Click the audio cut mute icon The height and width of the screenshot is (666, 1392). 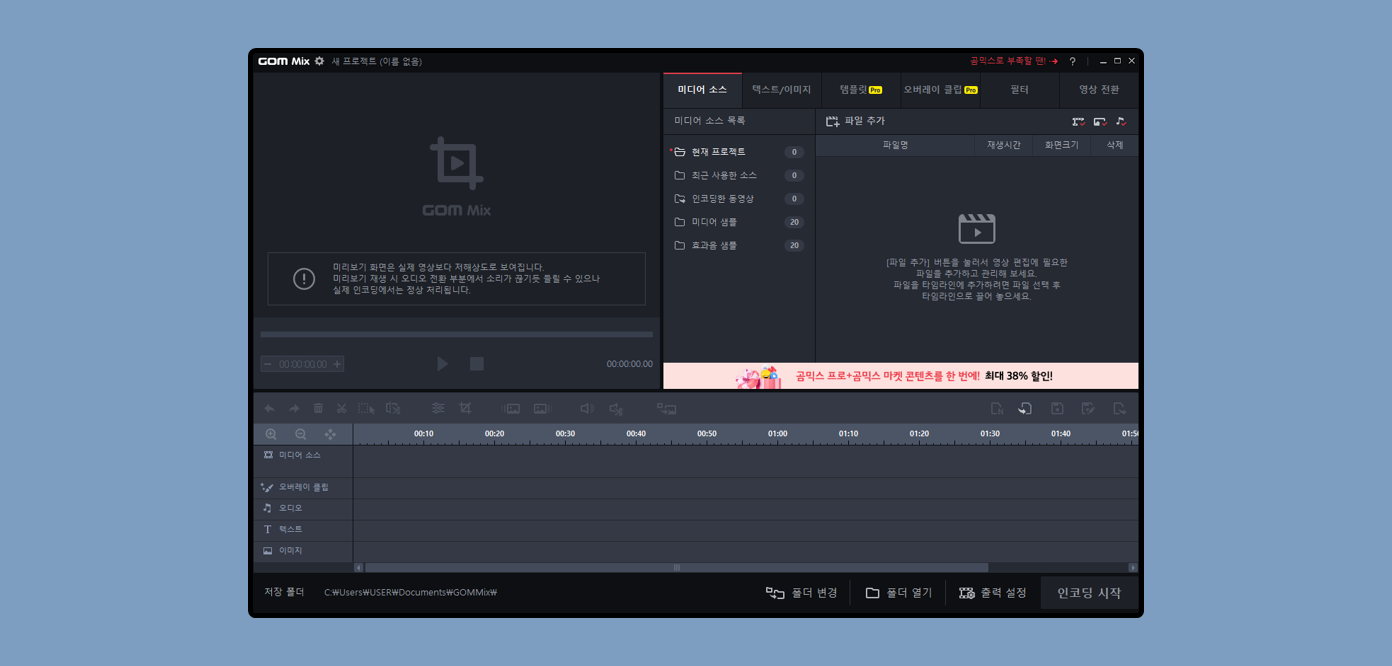coord(616,408)
